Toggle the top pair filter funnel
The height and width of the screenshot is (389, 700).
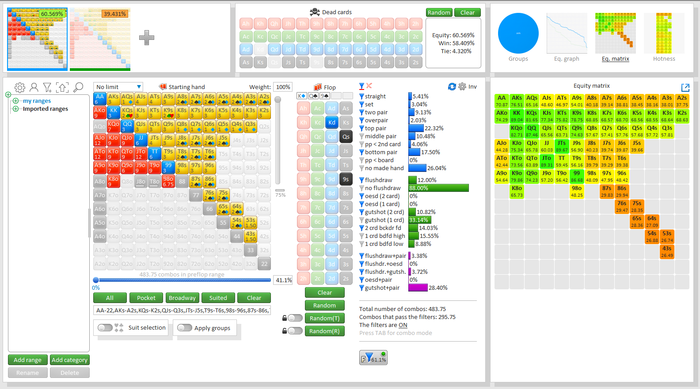click(x=362, y=128)
